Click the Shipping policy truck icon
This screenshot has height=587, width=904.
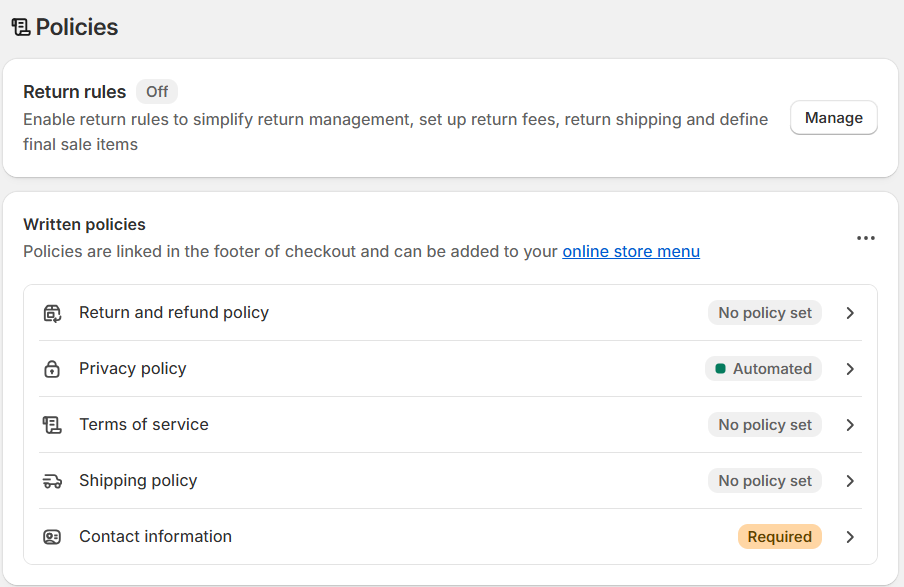(x=51, y=480)
